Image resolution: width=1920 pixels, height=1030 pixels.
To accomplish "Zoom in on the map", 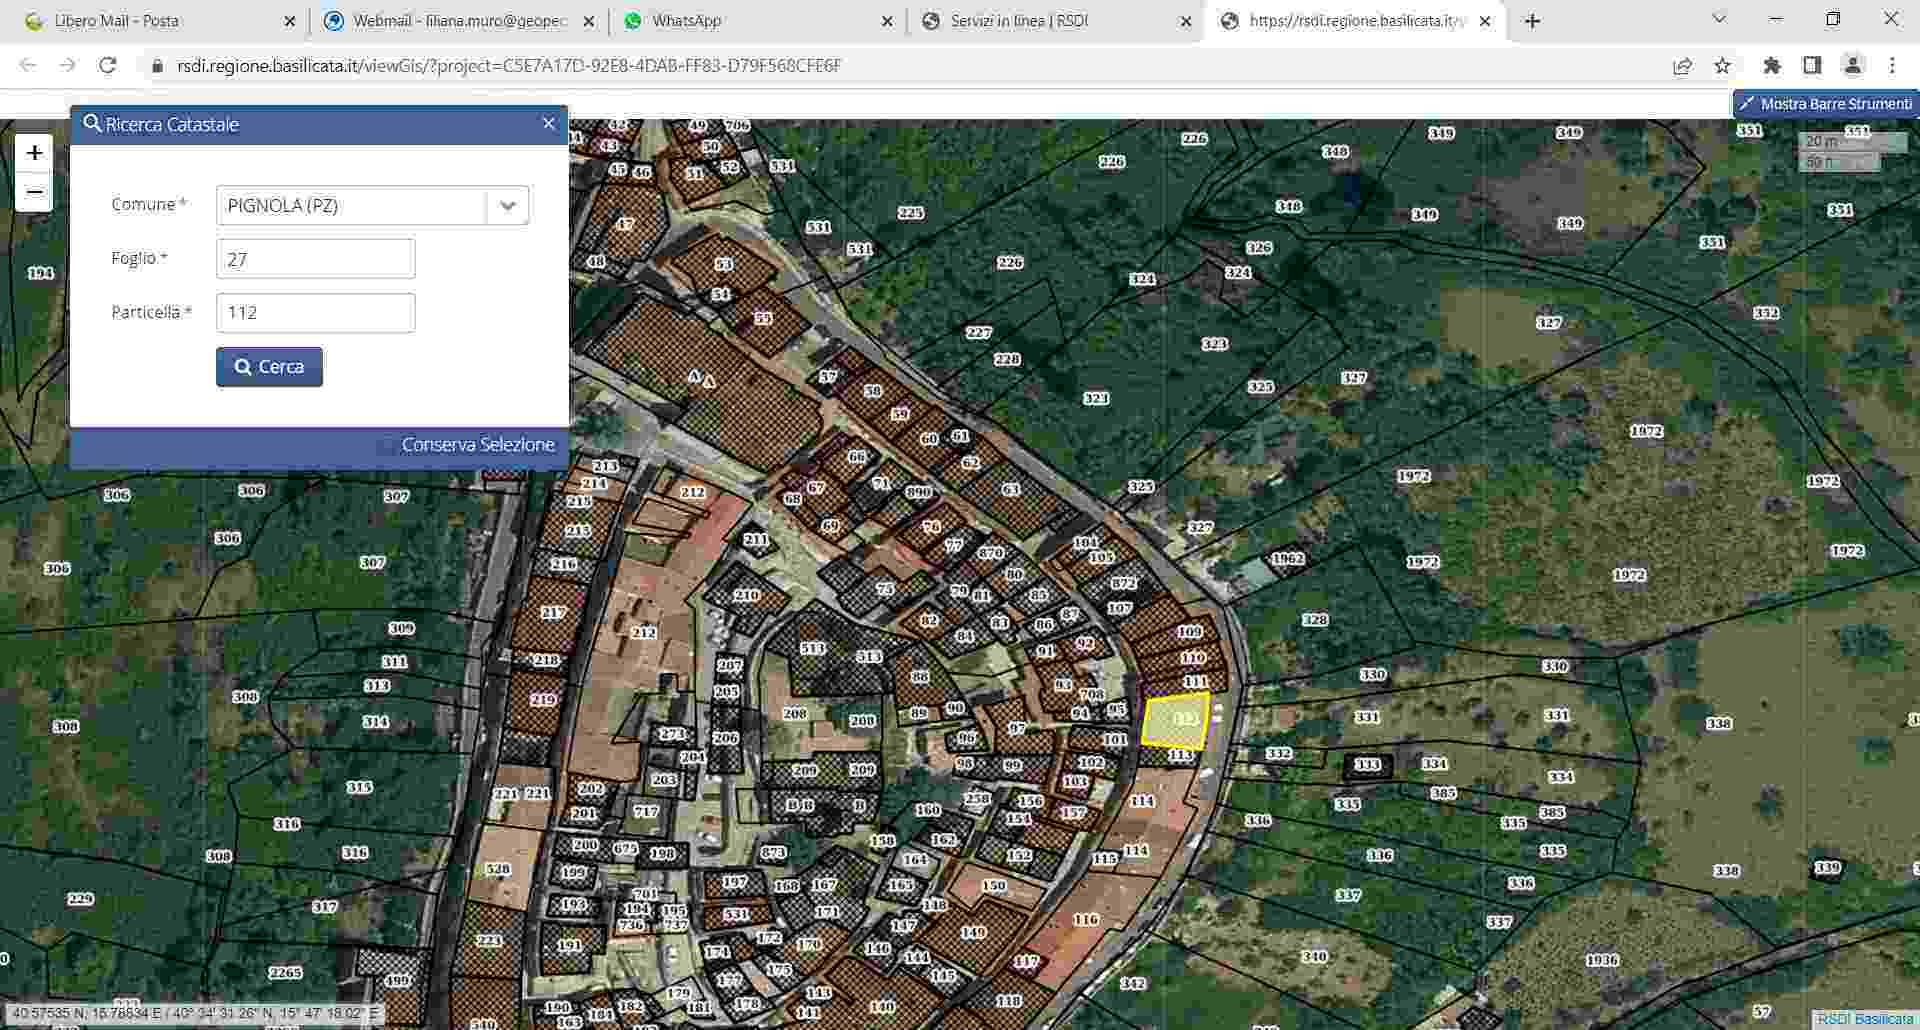I will point(34,153).
